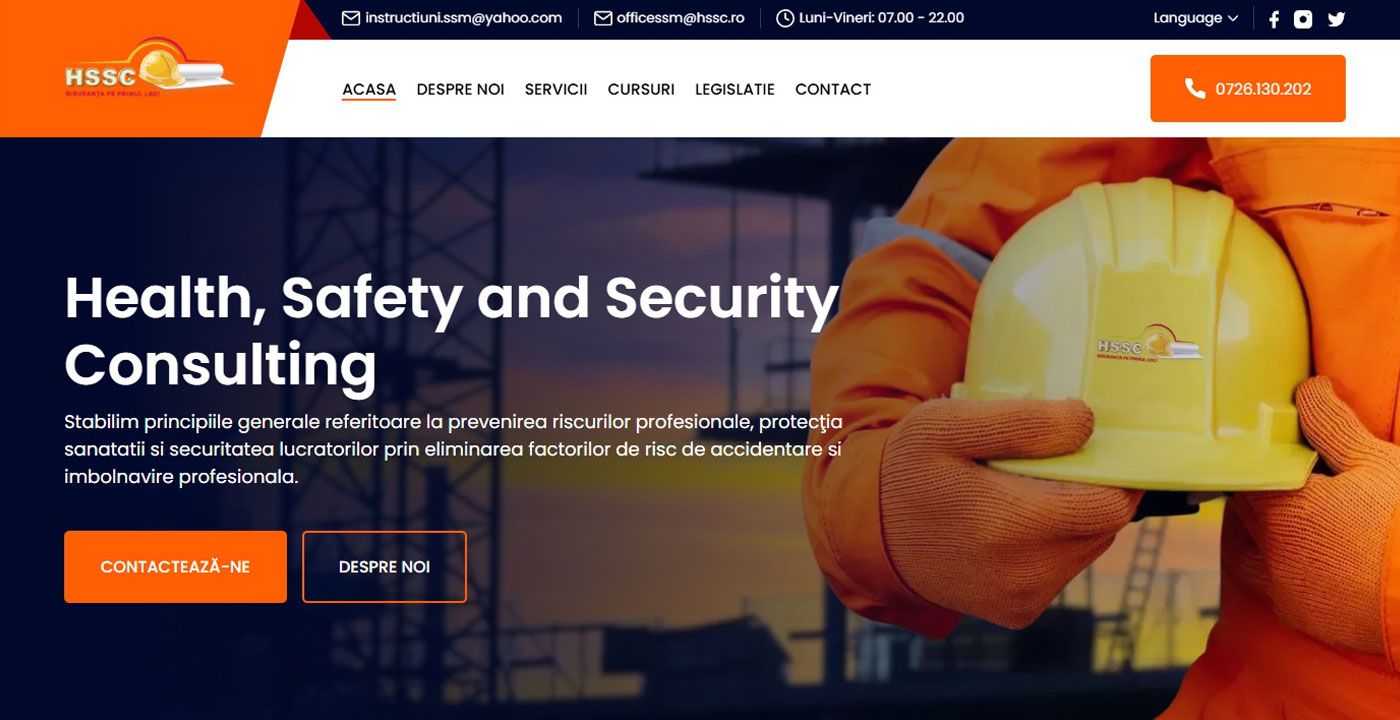Image resolution: width=1400 pixels, height=720 pixels.
Task: Navigate to the CONTACT menu item
Action: click(833, 89)
